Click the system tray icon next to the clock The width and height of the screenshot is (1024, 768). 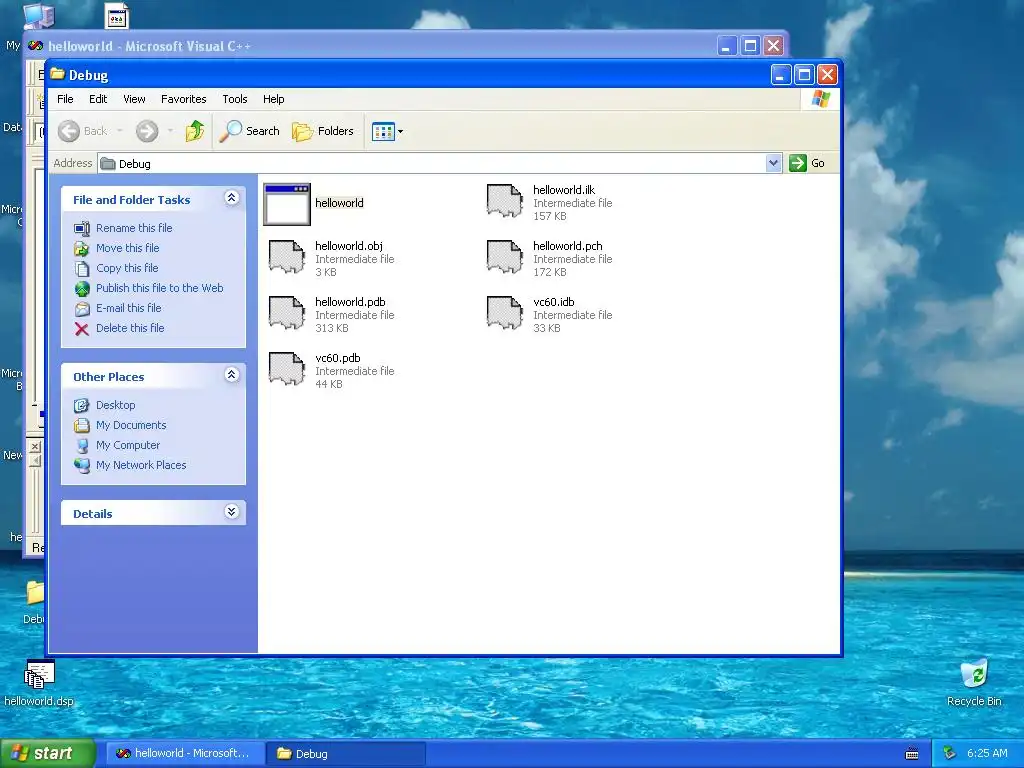click(950, 754)
